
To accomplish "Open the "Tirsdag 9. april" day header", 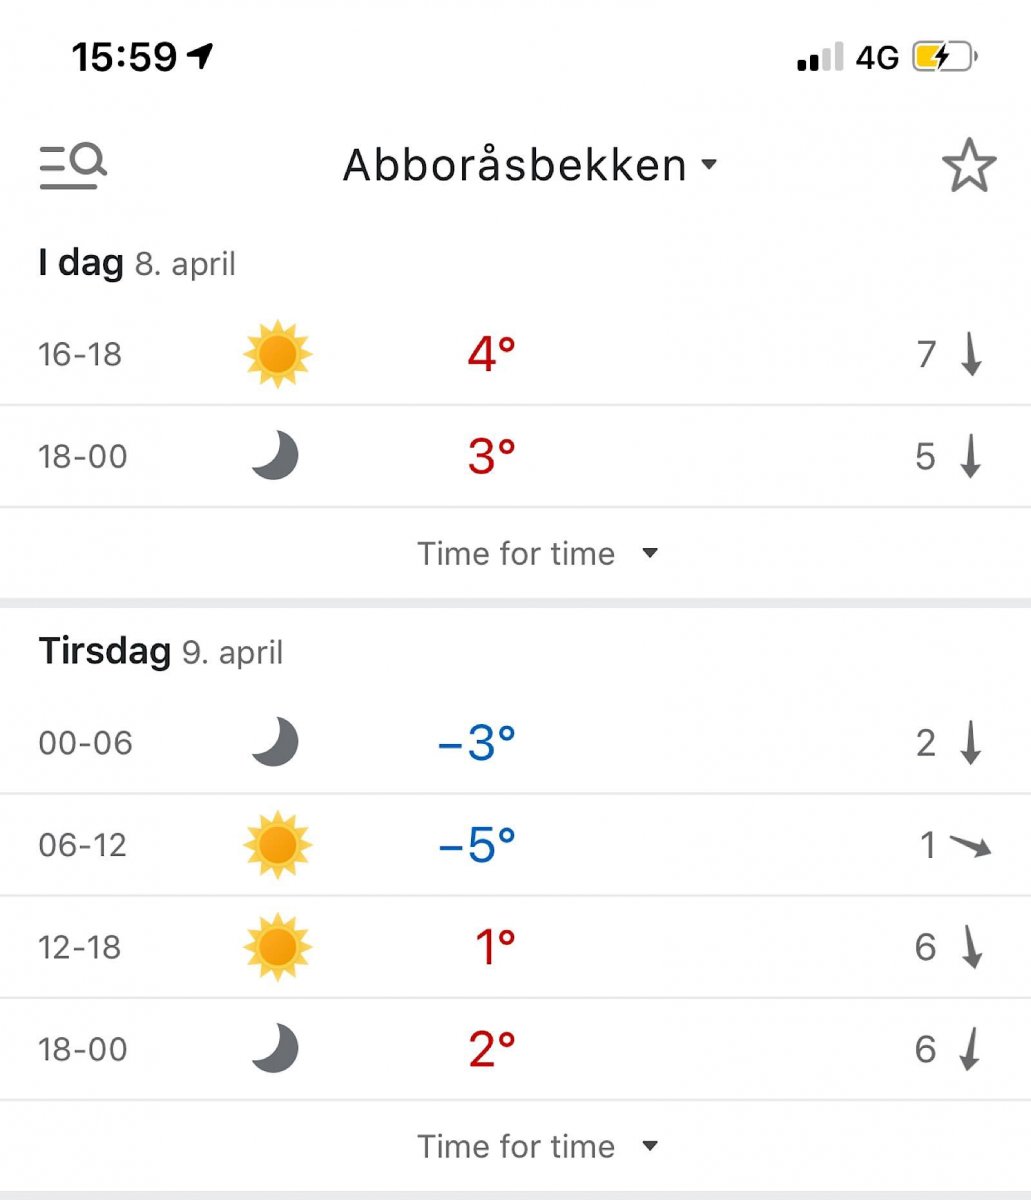I will pos(160,652).
